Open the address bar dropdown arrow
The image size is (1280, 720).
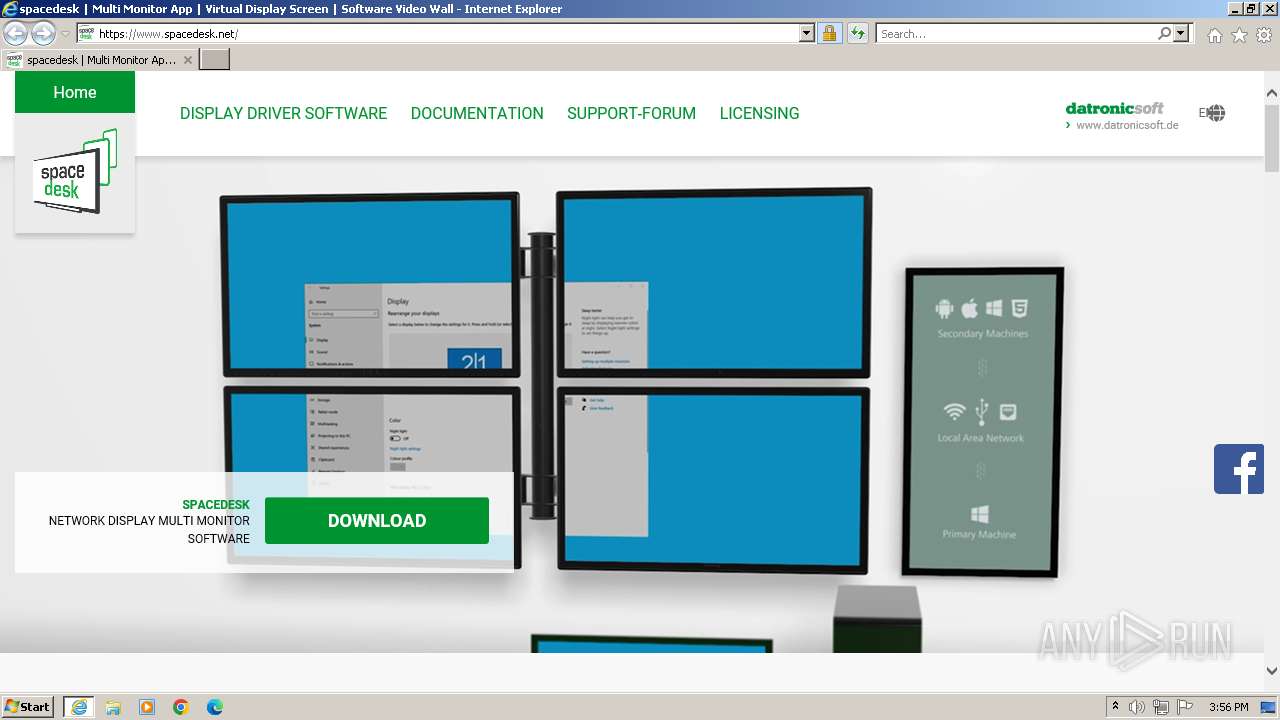coord(807,33)
